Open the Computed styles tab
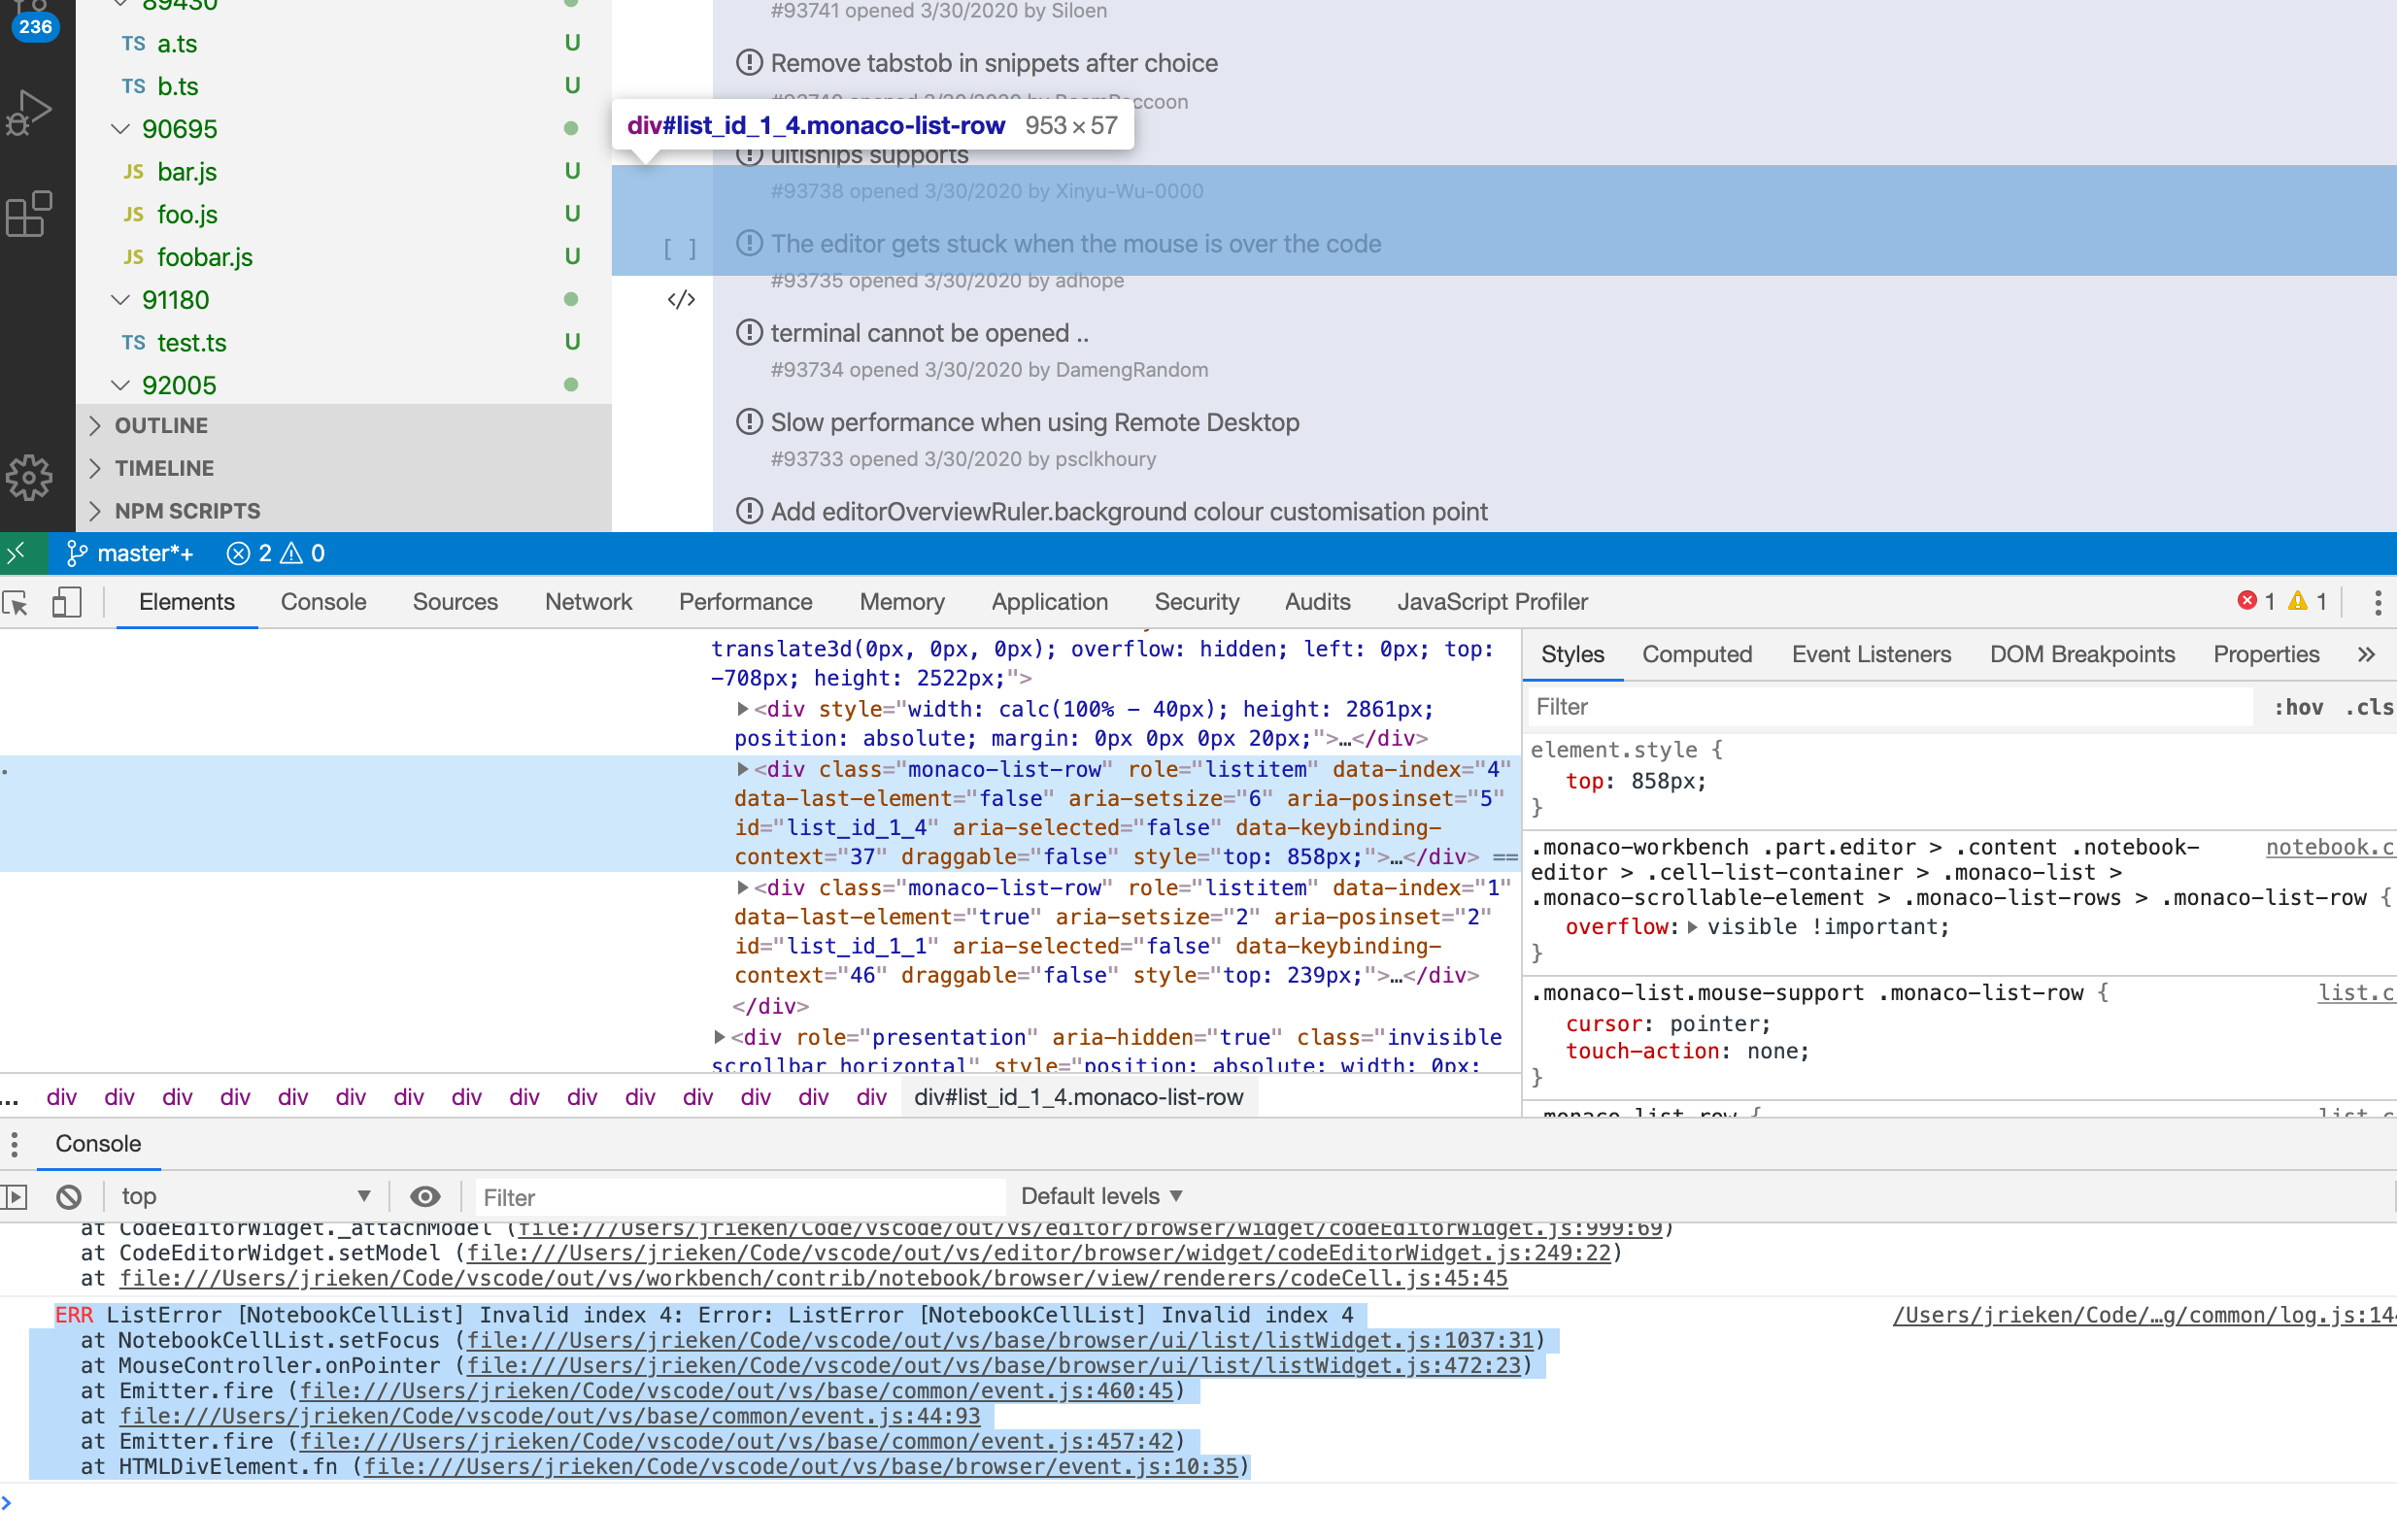The height and width of the screenshot is (1540, 2397). coord(1697,654)
